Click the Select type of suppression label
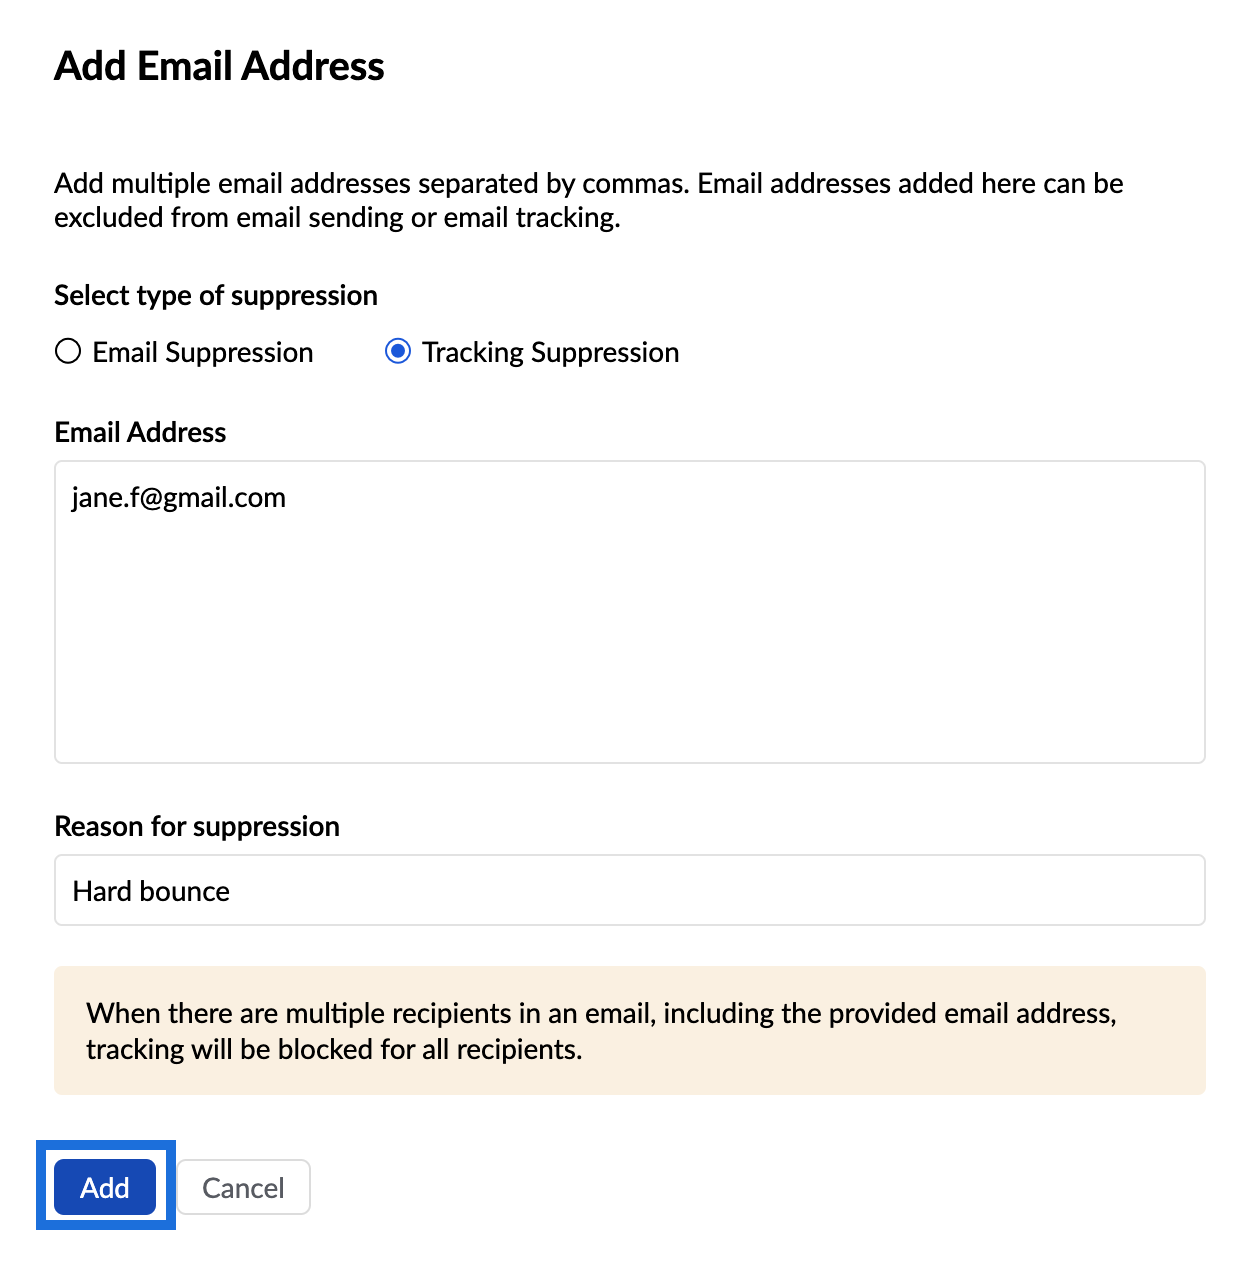Screen dimensions: 1258x1266 click(216, 295)
